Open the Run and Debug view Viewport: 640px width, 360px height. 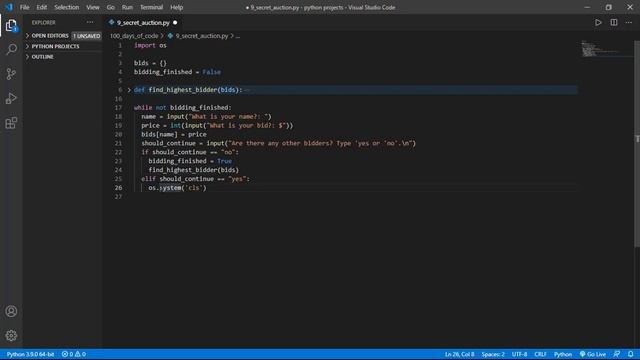coord(11,98)
